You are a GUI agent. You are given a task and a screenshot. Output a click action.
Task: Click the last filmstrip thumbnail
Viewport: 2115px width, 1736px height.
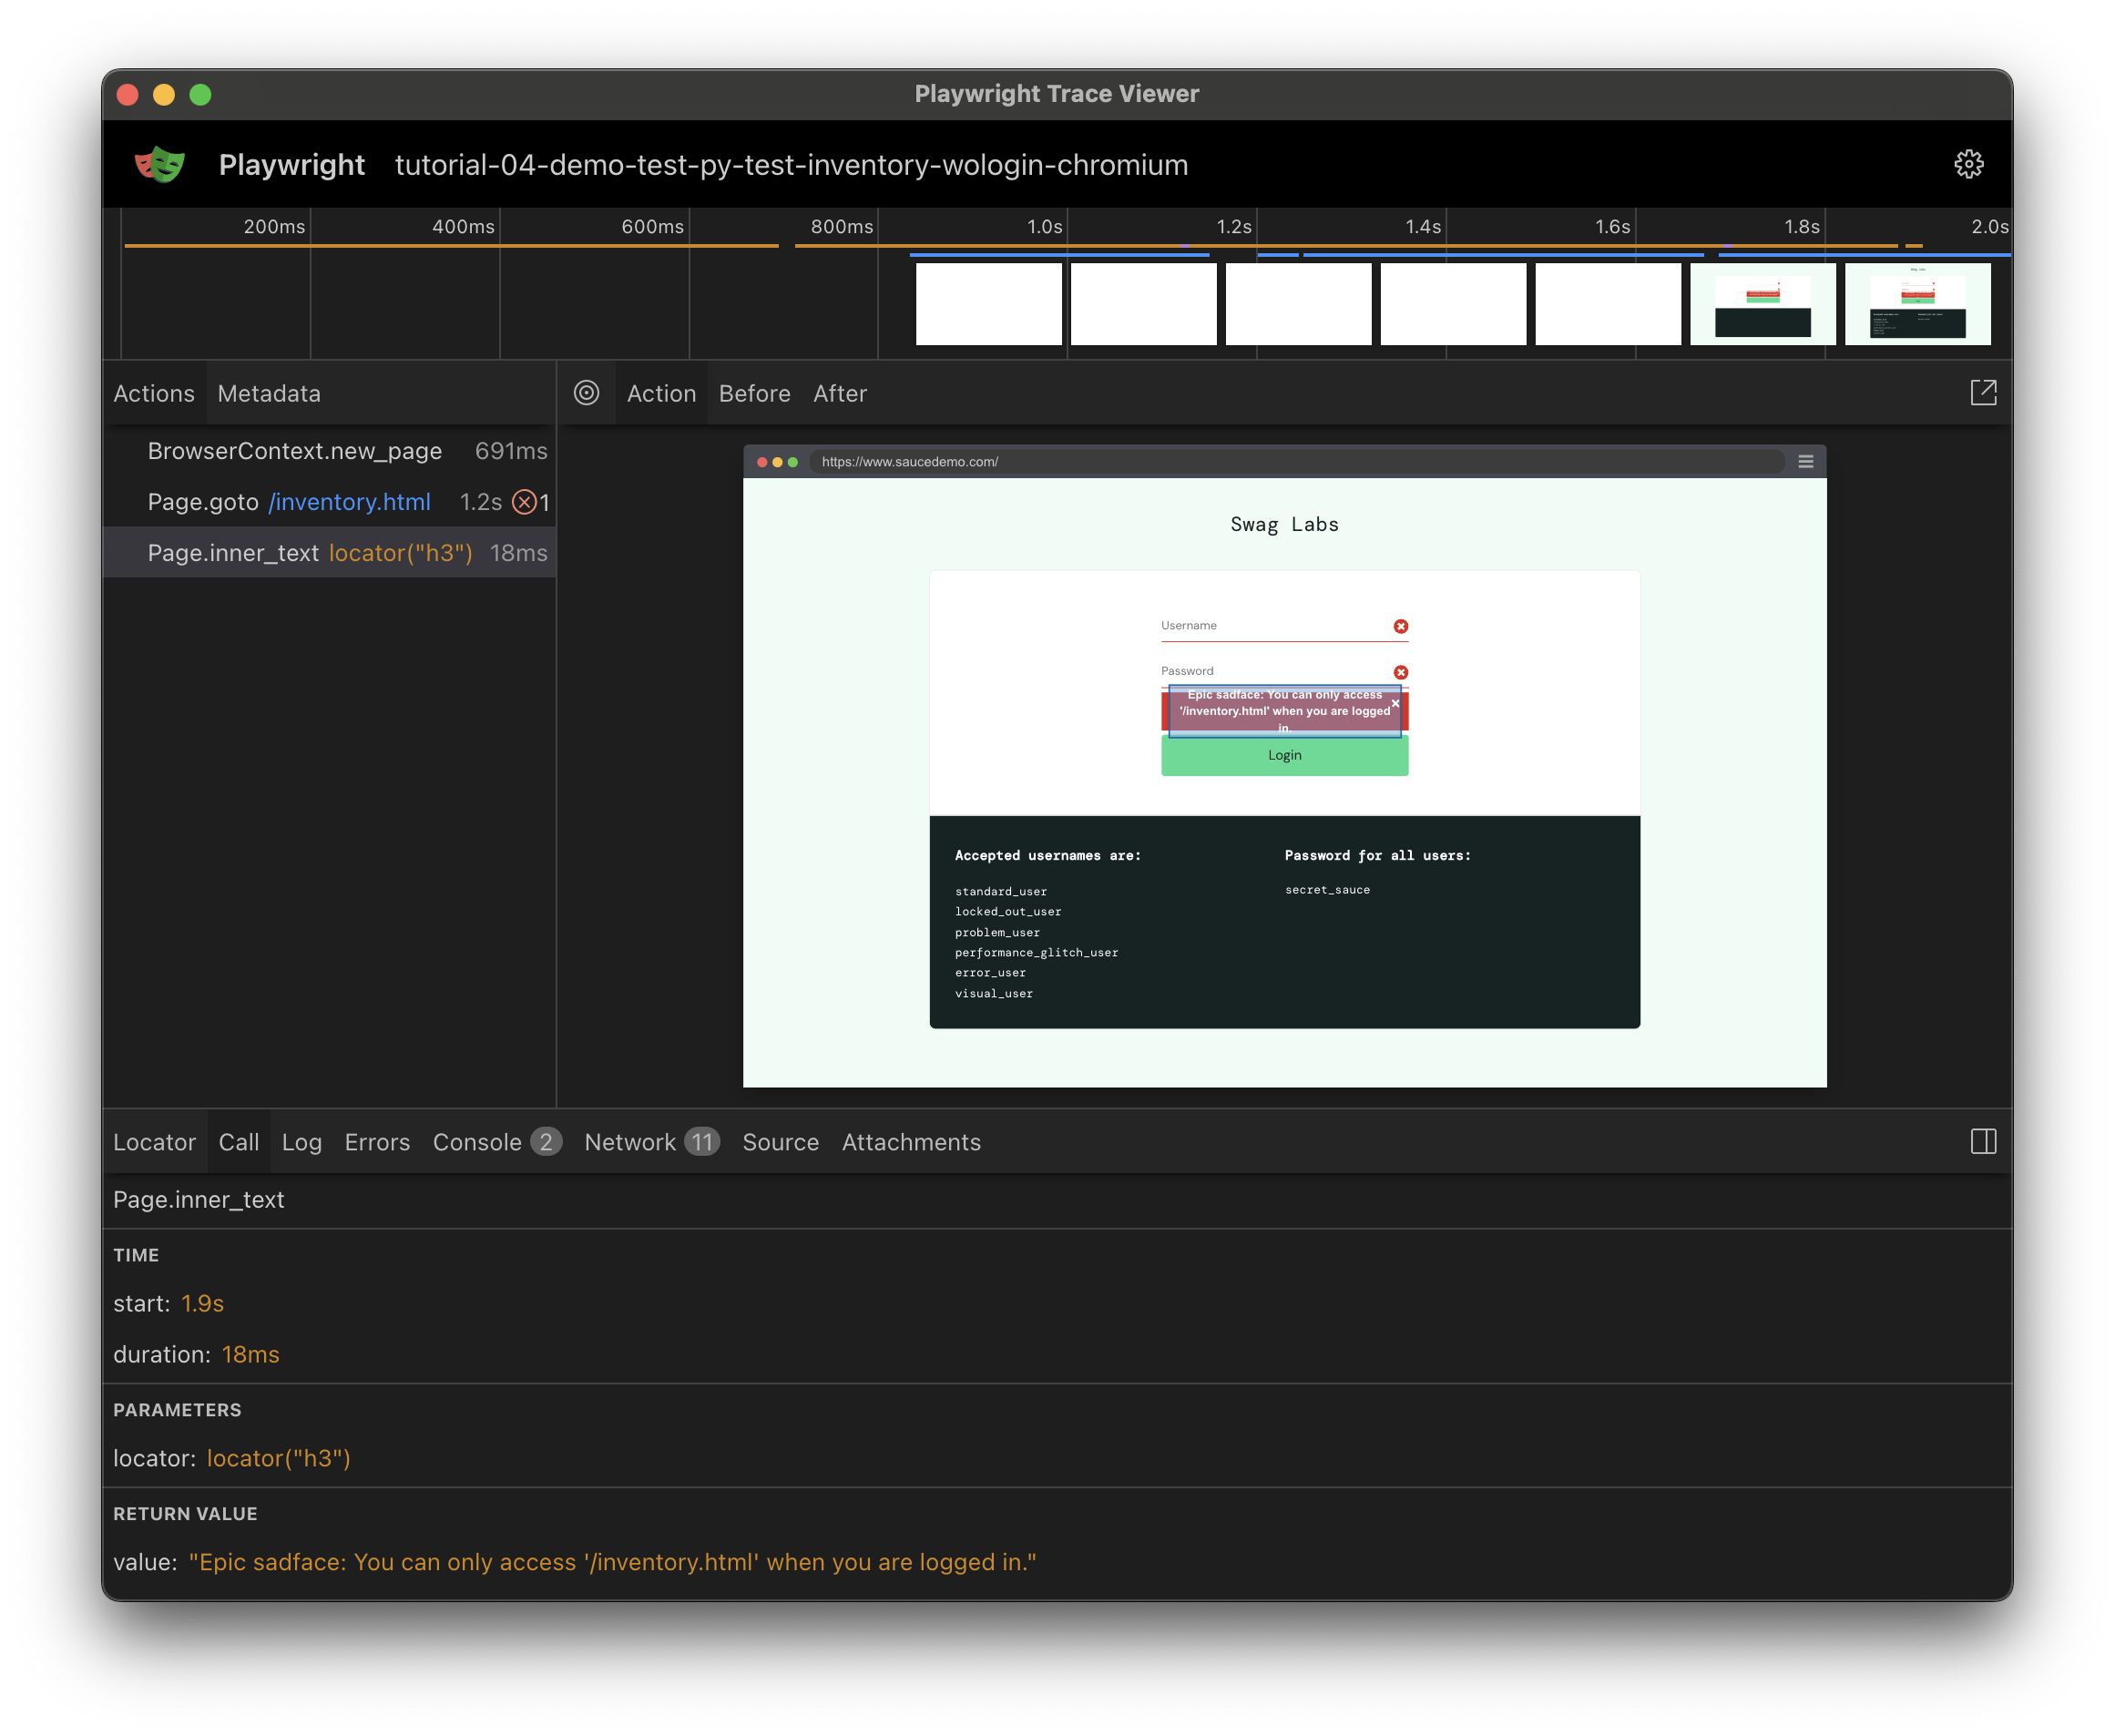[1917, 305]
